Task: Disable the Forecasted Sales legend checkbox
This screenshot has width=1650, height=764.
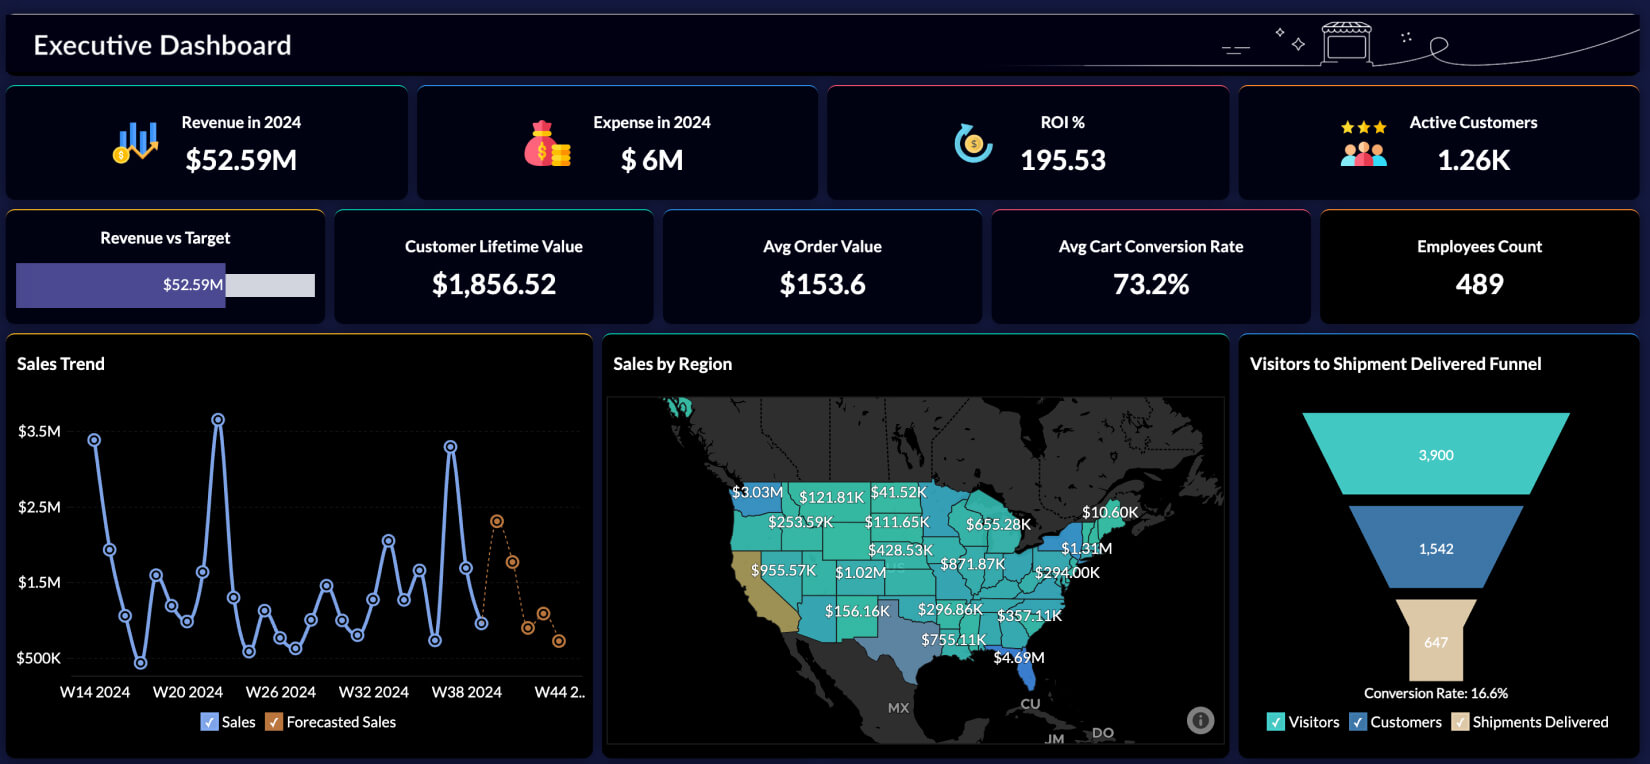Action: 274,722
